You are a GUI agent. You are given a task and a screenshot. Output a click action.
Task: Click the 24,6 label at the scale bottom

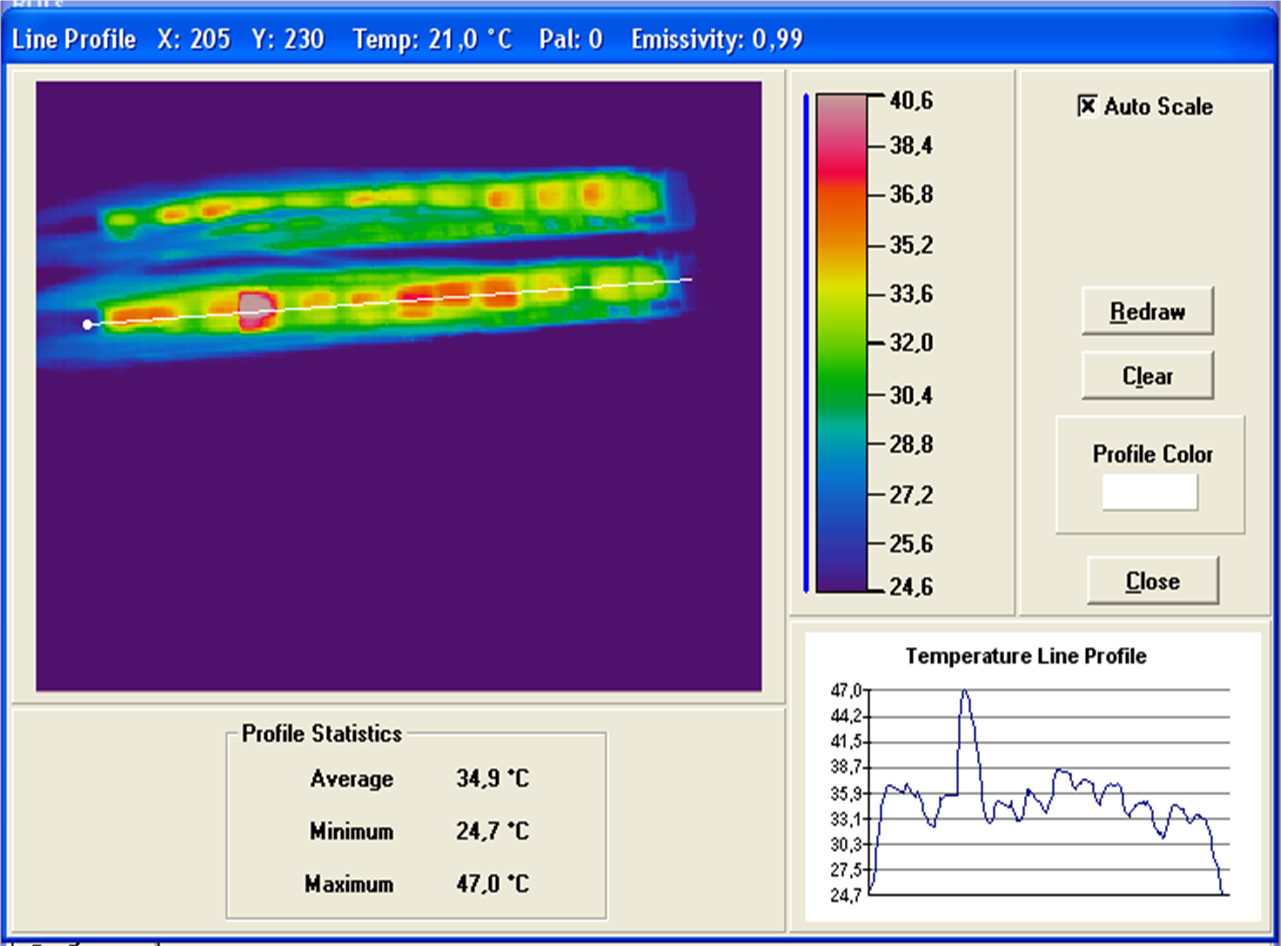pos(911,587)
